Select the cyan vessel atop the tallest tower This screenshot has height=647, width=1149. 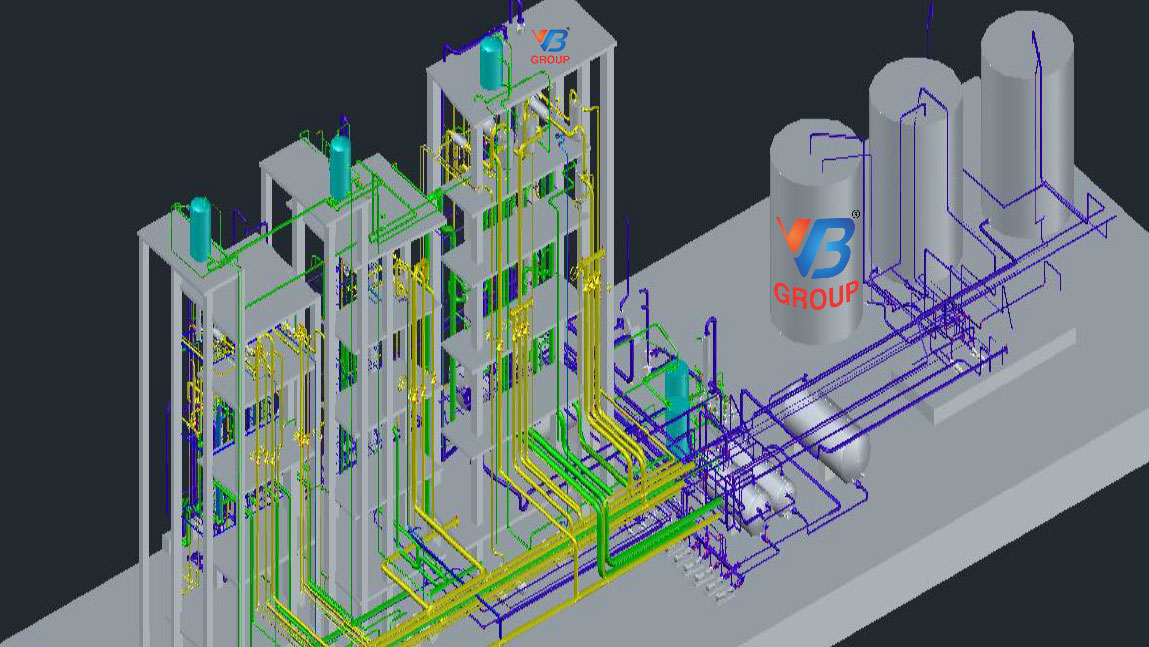(491, 63)
